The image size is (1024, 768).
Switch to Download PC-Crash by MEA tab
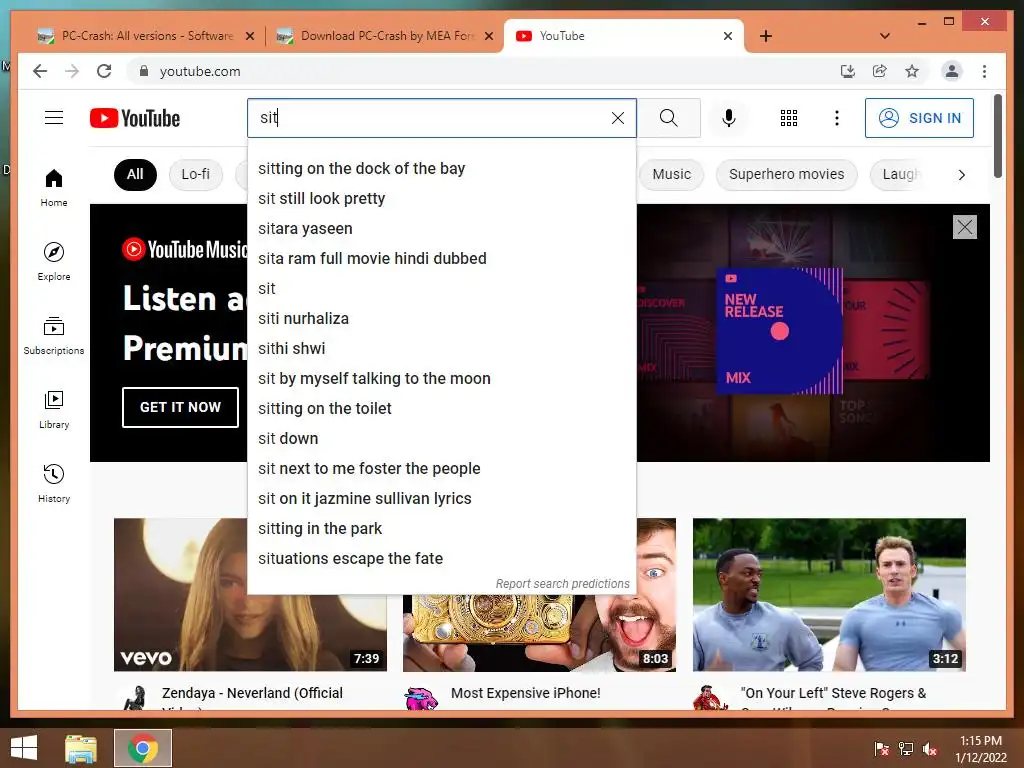click(387, 36)
